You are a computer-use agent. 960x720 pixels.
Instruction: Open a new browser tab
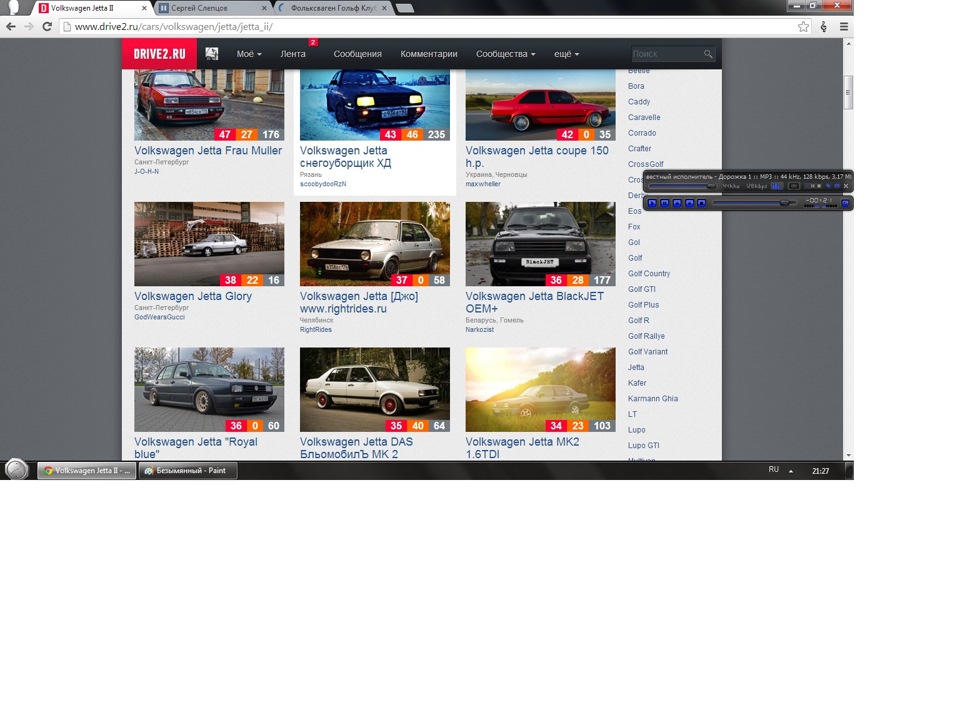tap(405, 8)
